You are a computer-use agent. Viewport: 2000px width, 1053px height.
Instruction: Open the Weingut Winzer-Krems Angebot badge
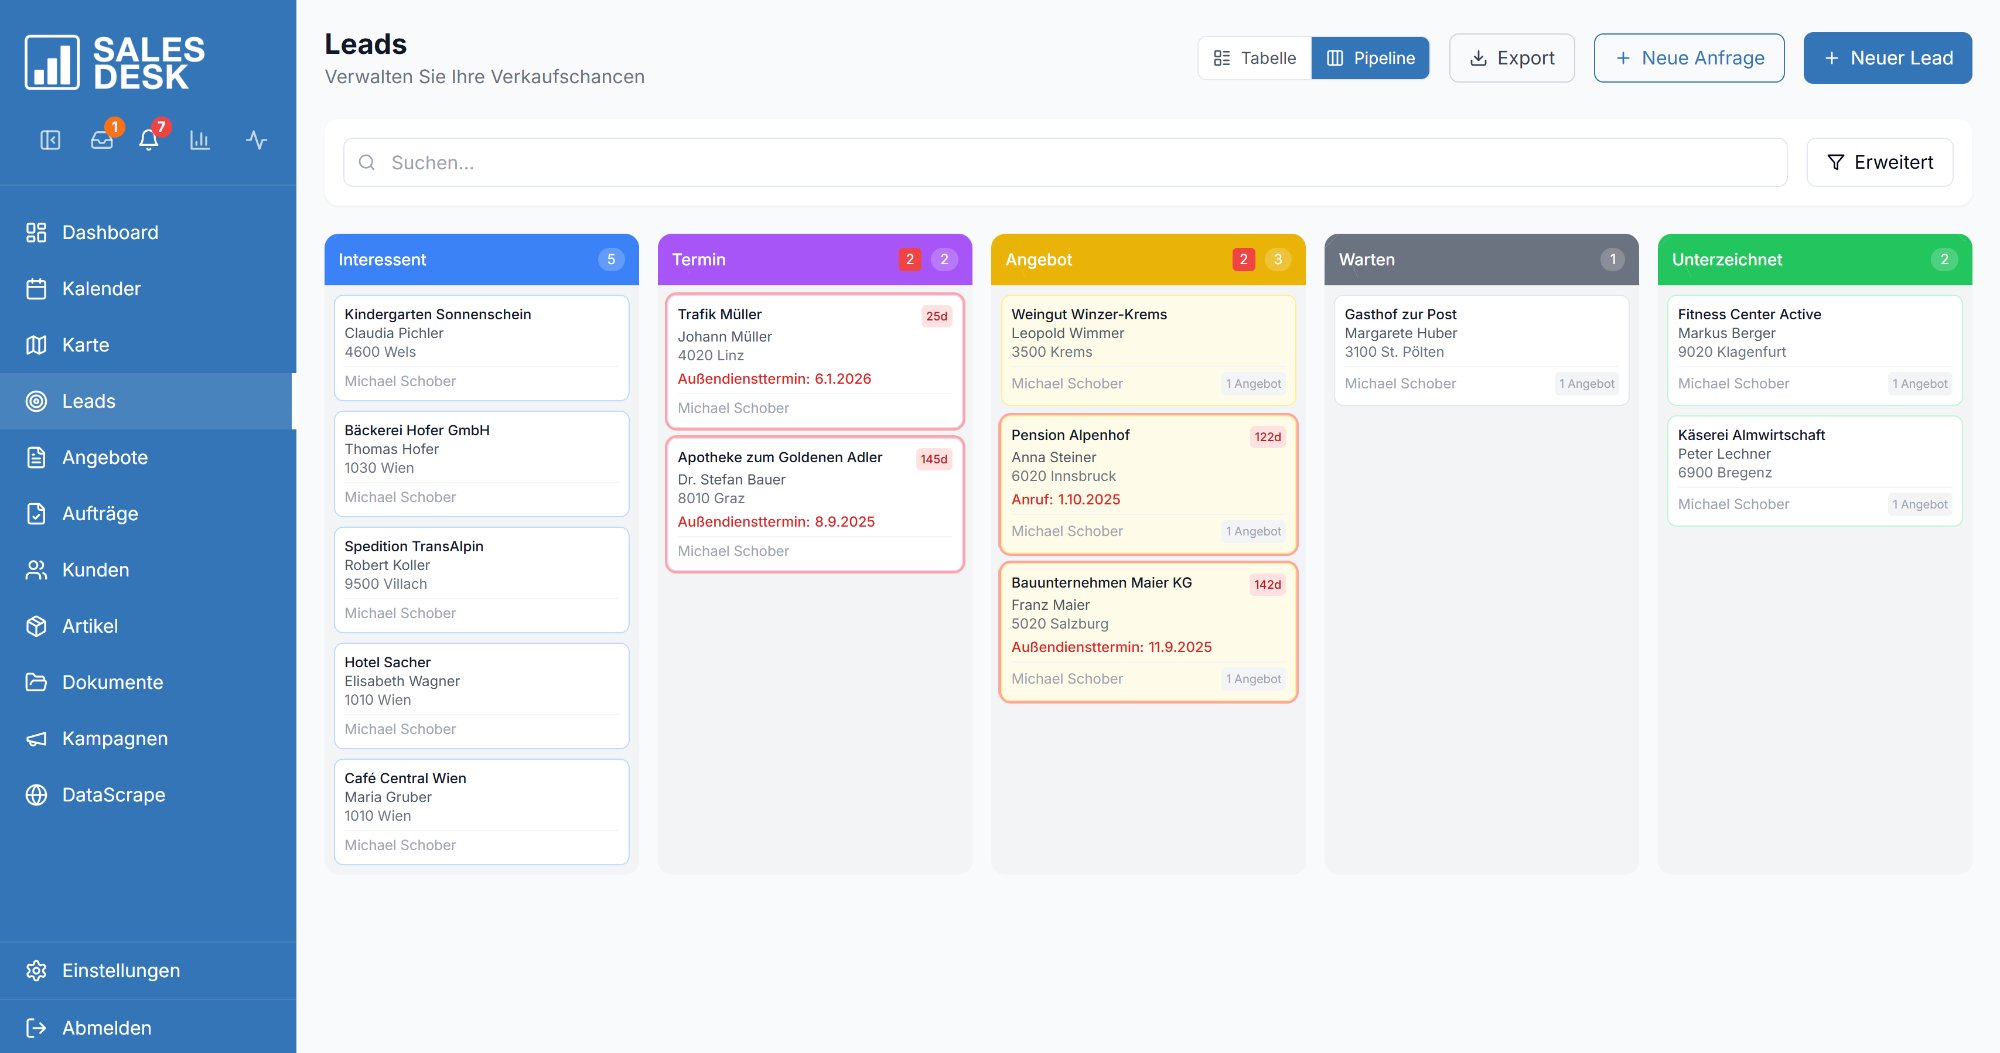1253,383
